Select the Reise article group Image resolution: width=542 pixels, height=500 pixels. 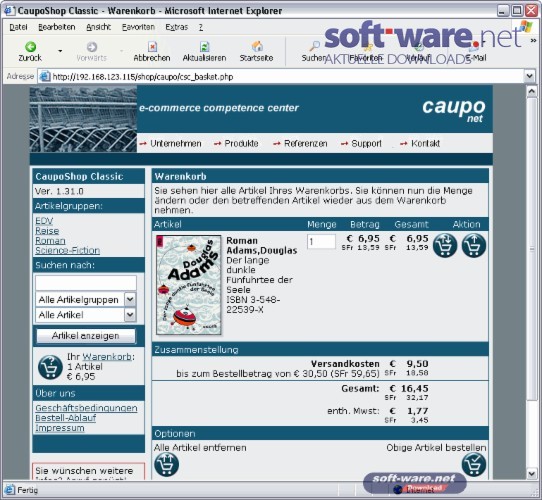point(47,231)
